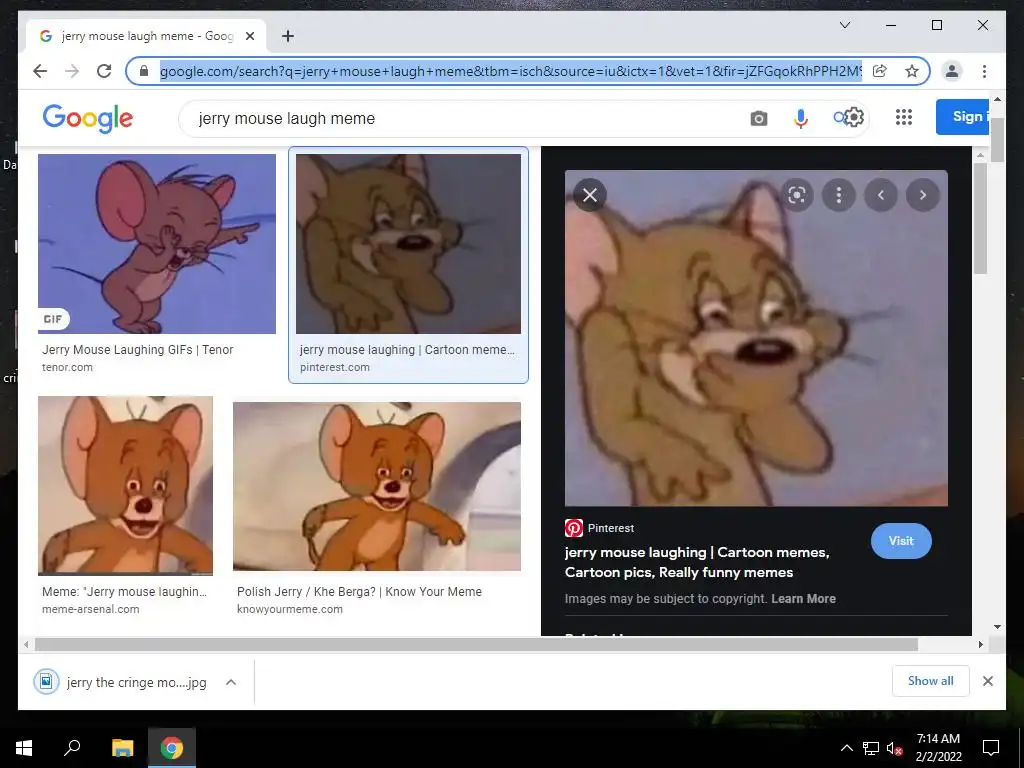1024x768 pixels.
Task: Open the Chrome three-dot menu
Action: [x=984, y=71]
